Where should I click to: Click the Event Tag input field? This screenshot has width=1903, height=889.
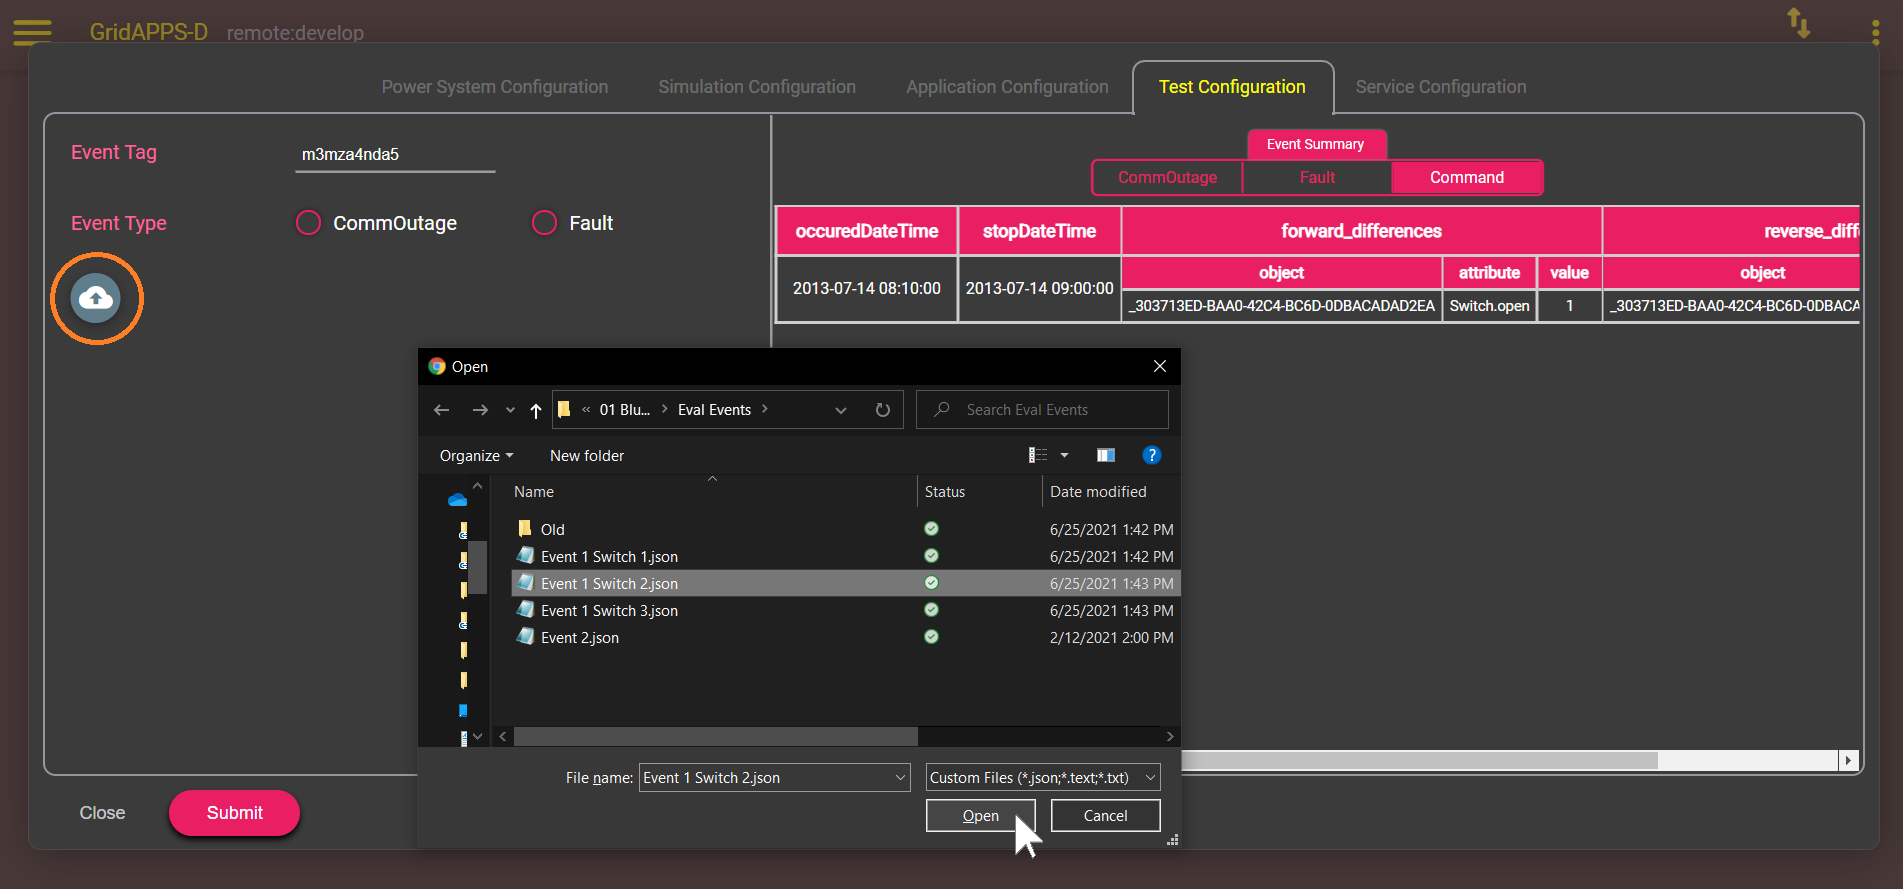[x=395, y=154]
